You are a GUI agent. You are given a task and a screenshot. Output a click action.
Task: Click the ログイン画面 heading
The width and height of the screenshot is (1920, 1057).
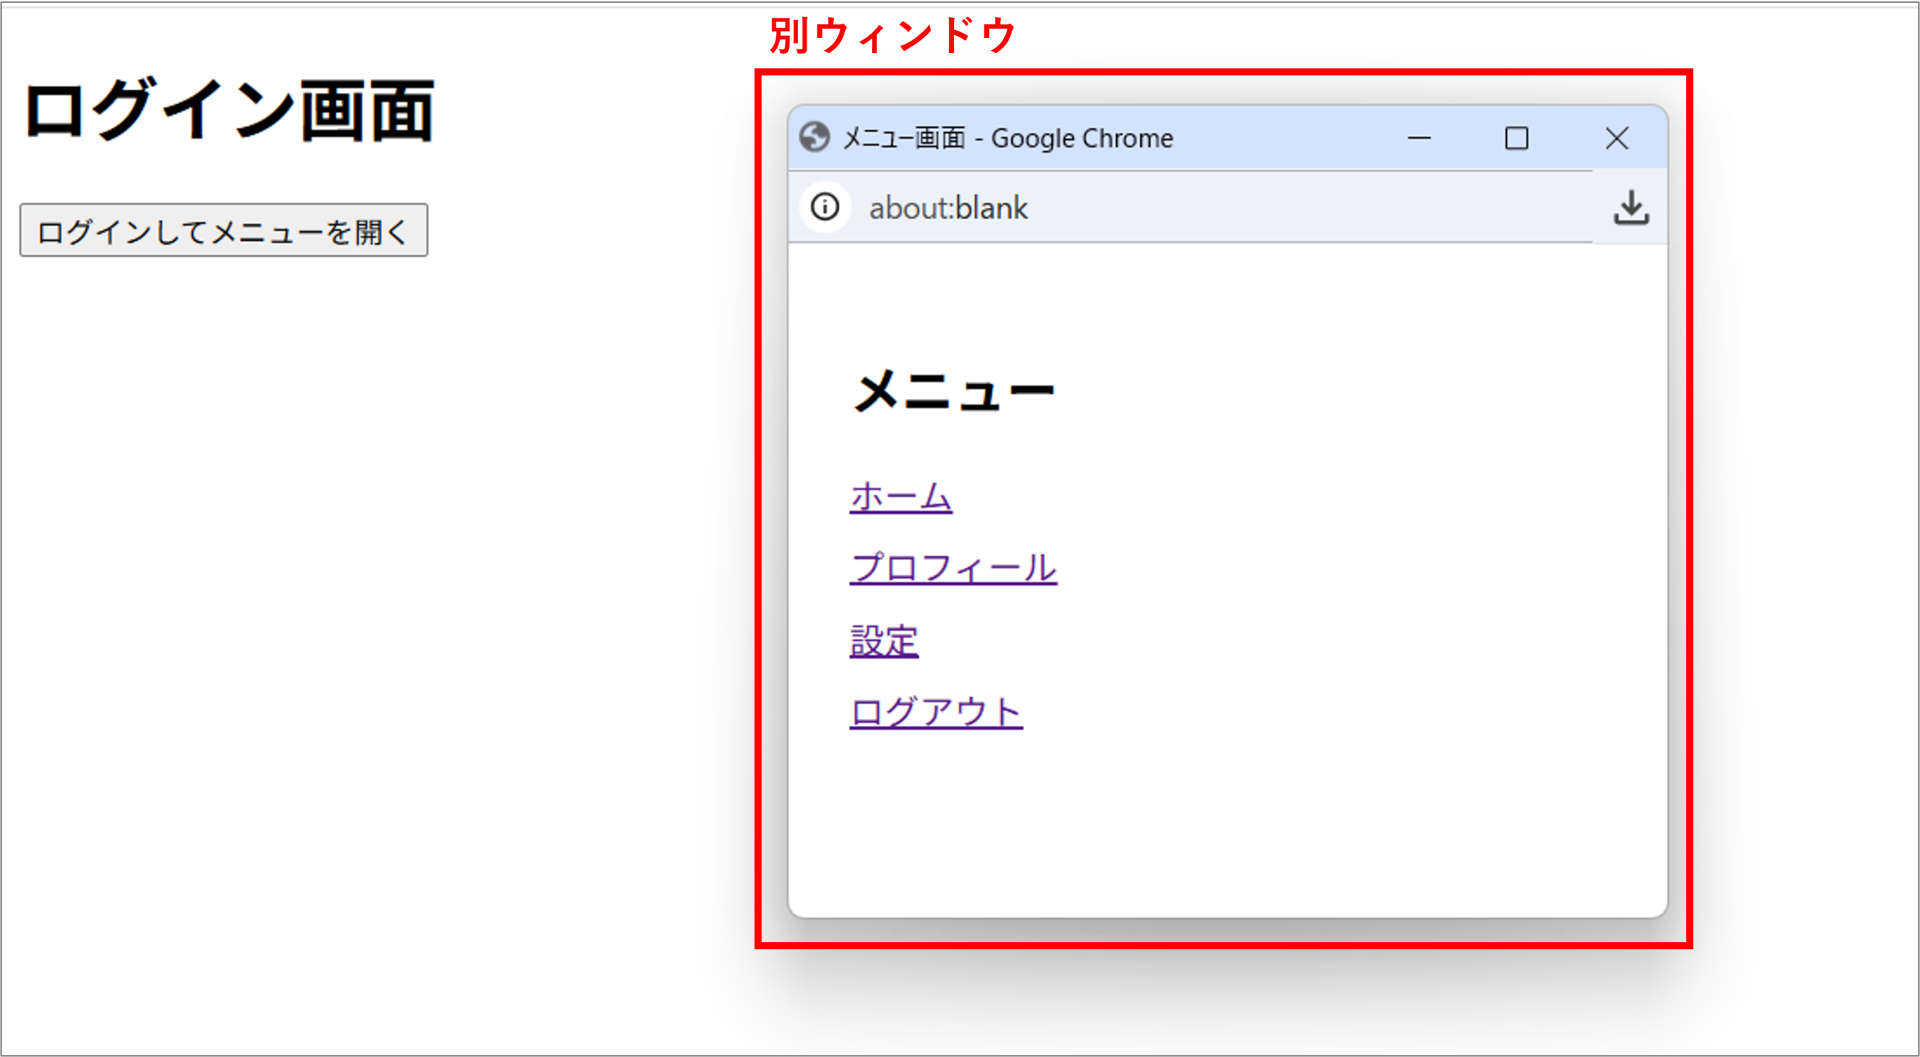(x=228, y=111)
